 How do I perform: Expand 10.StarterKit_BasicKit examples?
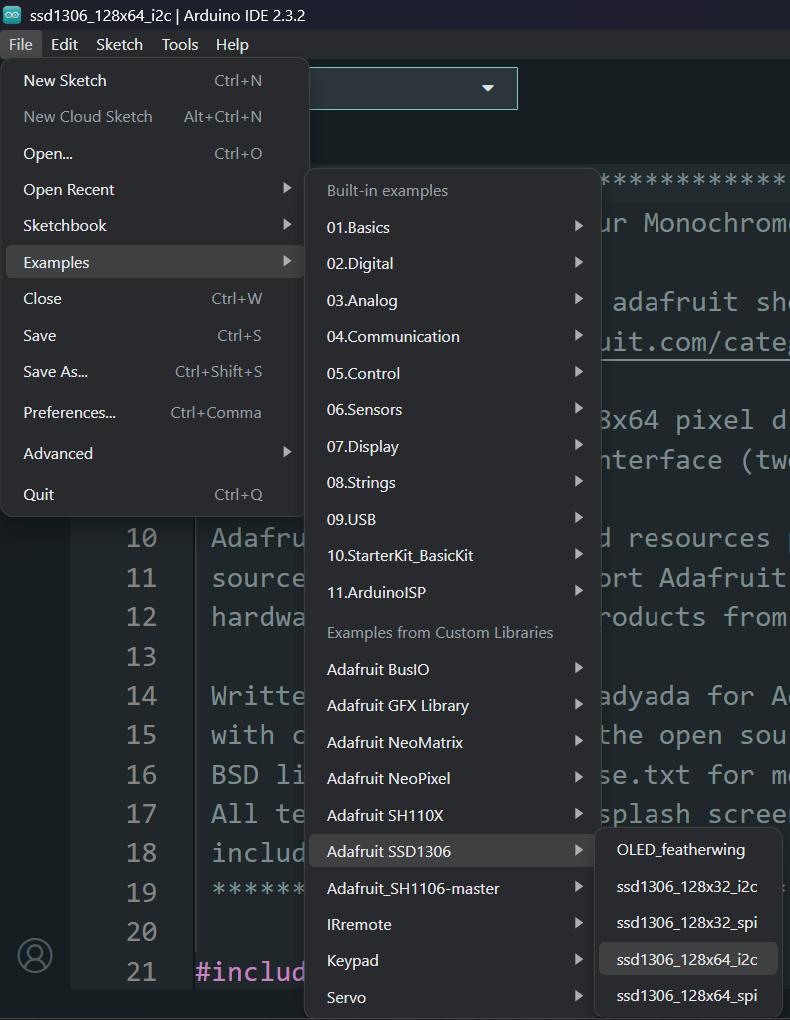point(453,555)
